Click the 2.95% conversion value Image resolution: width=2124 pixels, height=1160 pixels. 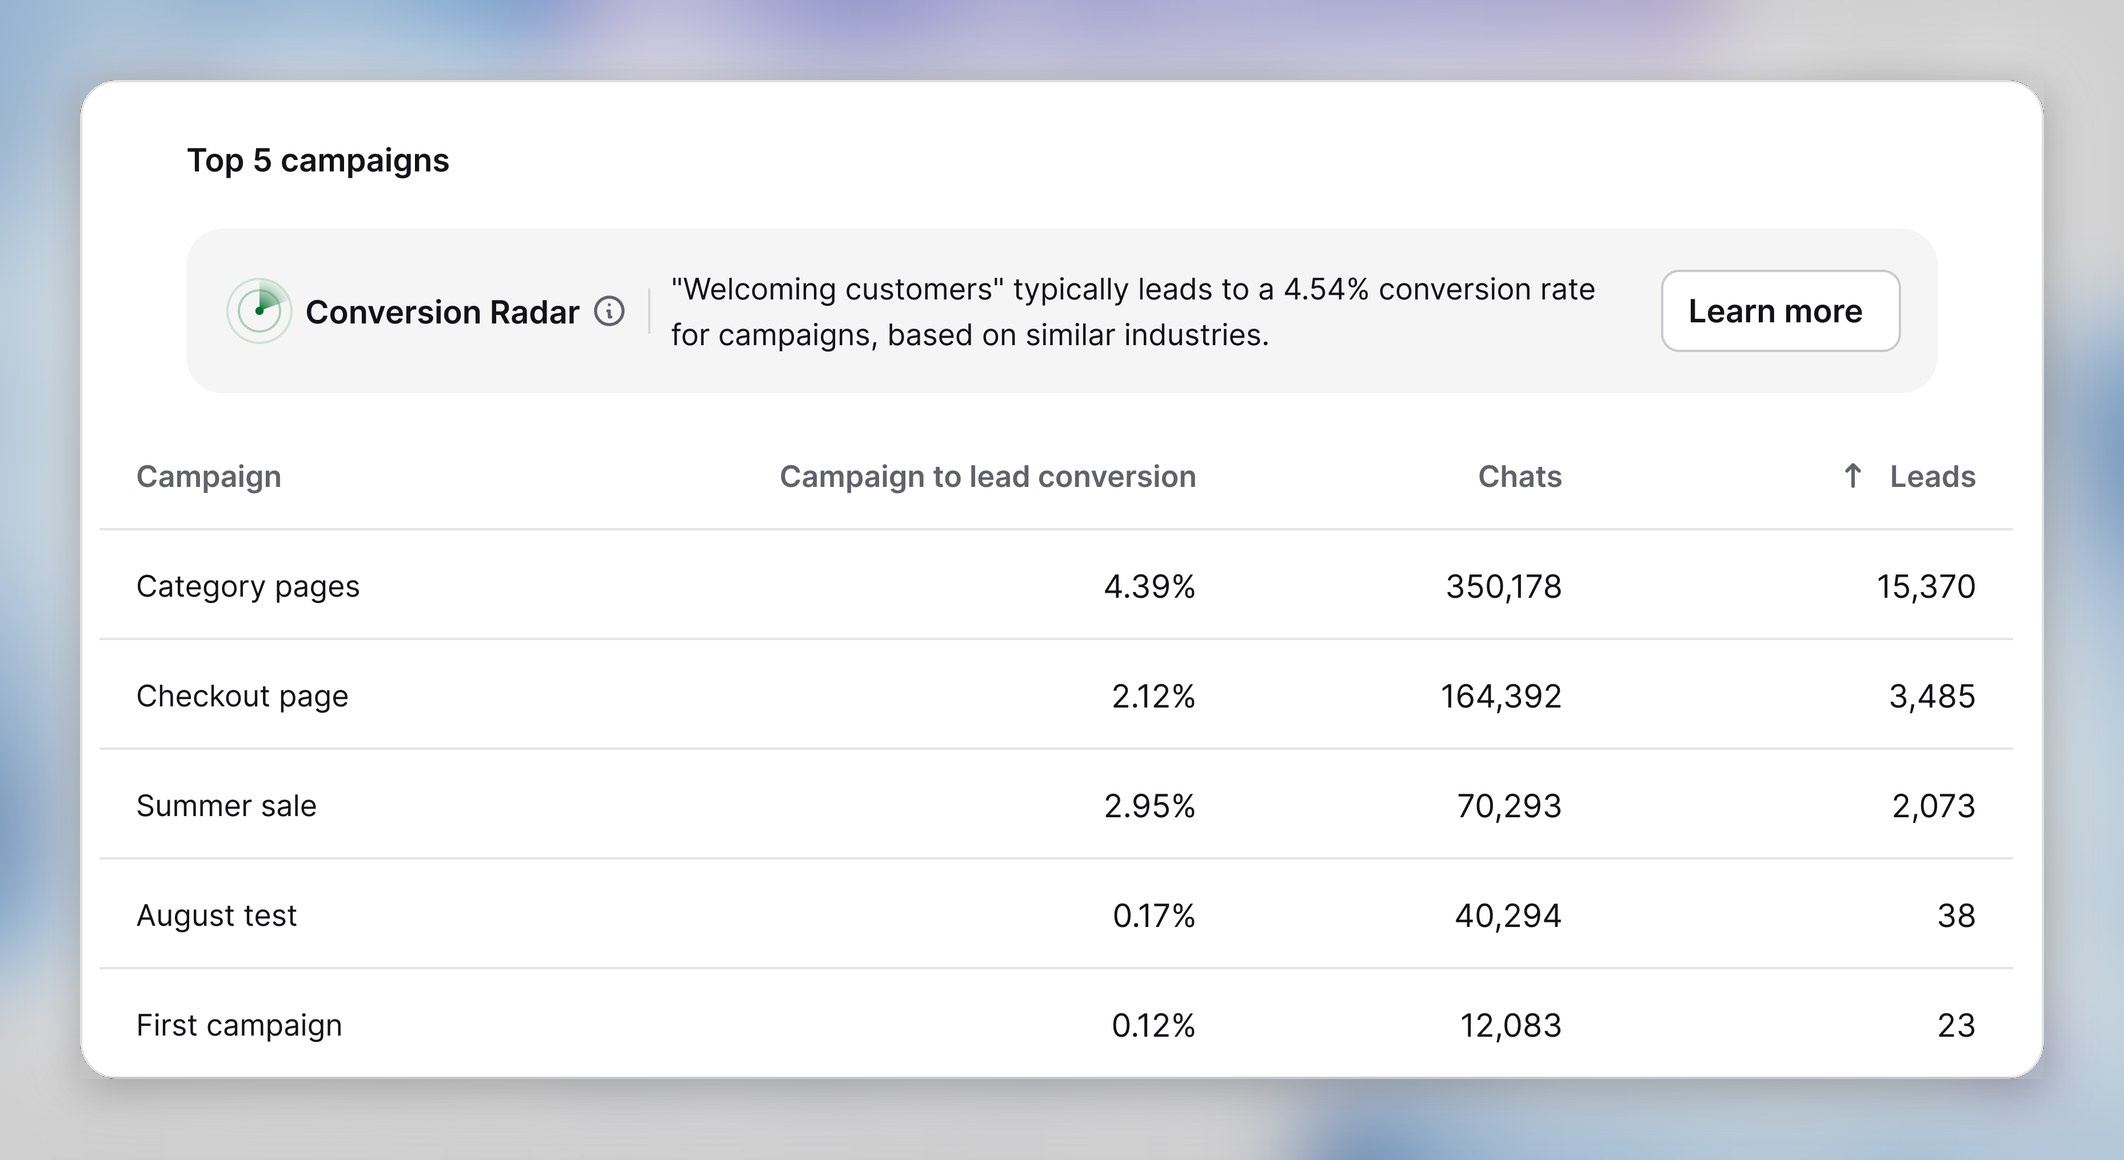click(1149, 805)
